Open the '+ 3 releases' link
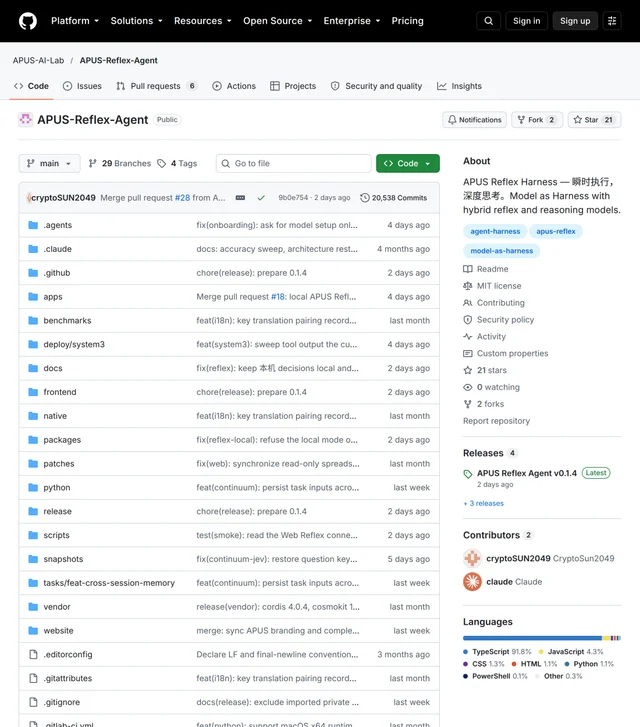This screenshot has width=640, height=727. pyautogui.click(x=483, y=503)
